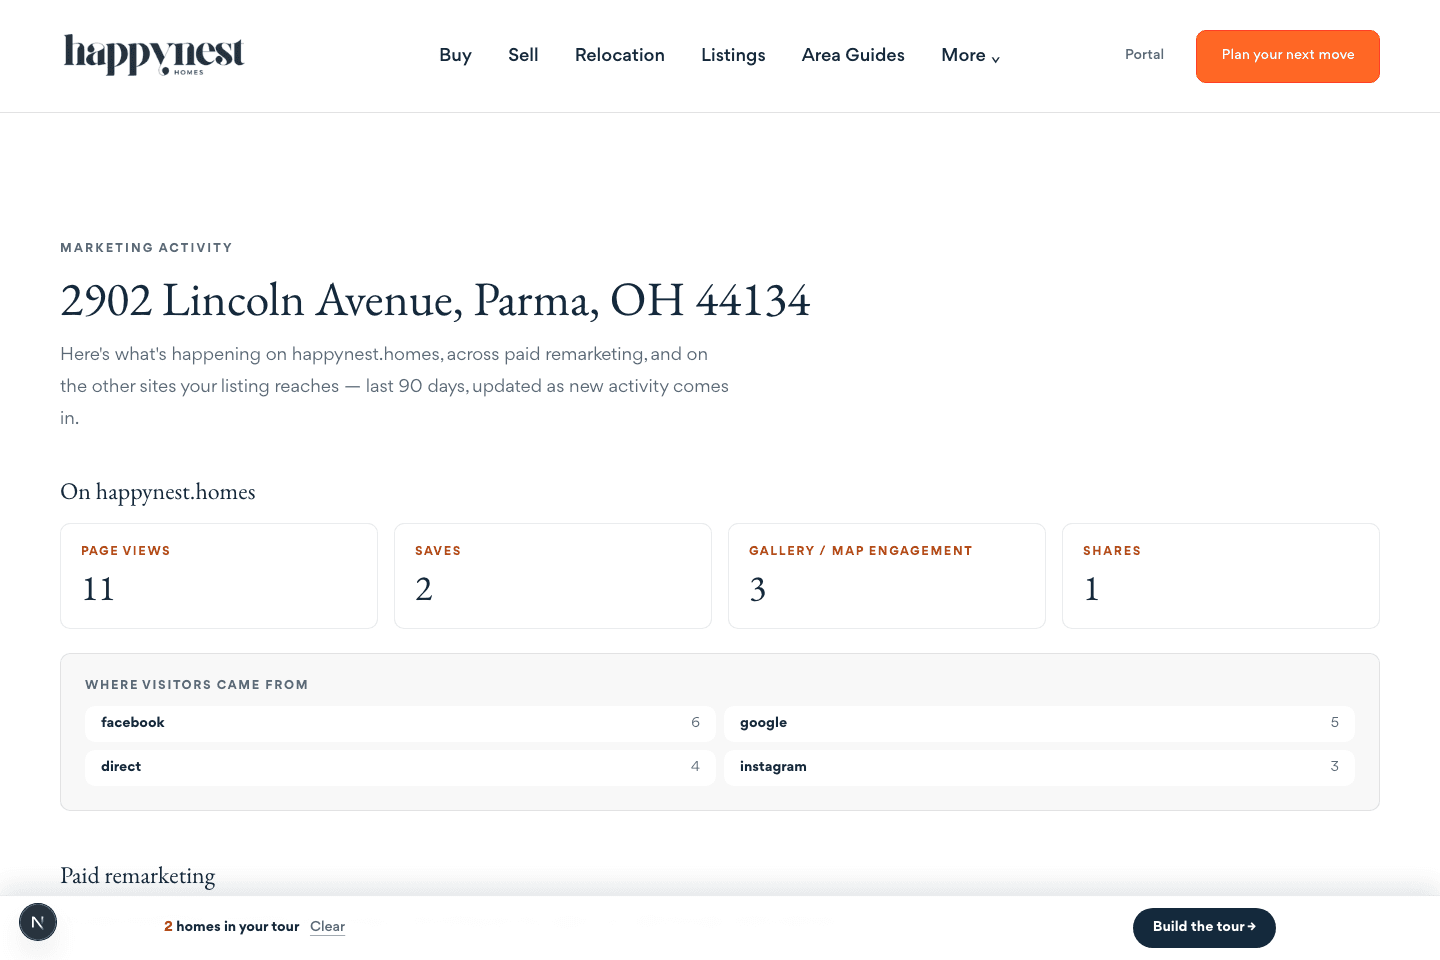Screen dimensions: 1440x960
Task: Click the instagram visitor source row
Action: [x=1039, y=767]
